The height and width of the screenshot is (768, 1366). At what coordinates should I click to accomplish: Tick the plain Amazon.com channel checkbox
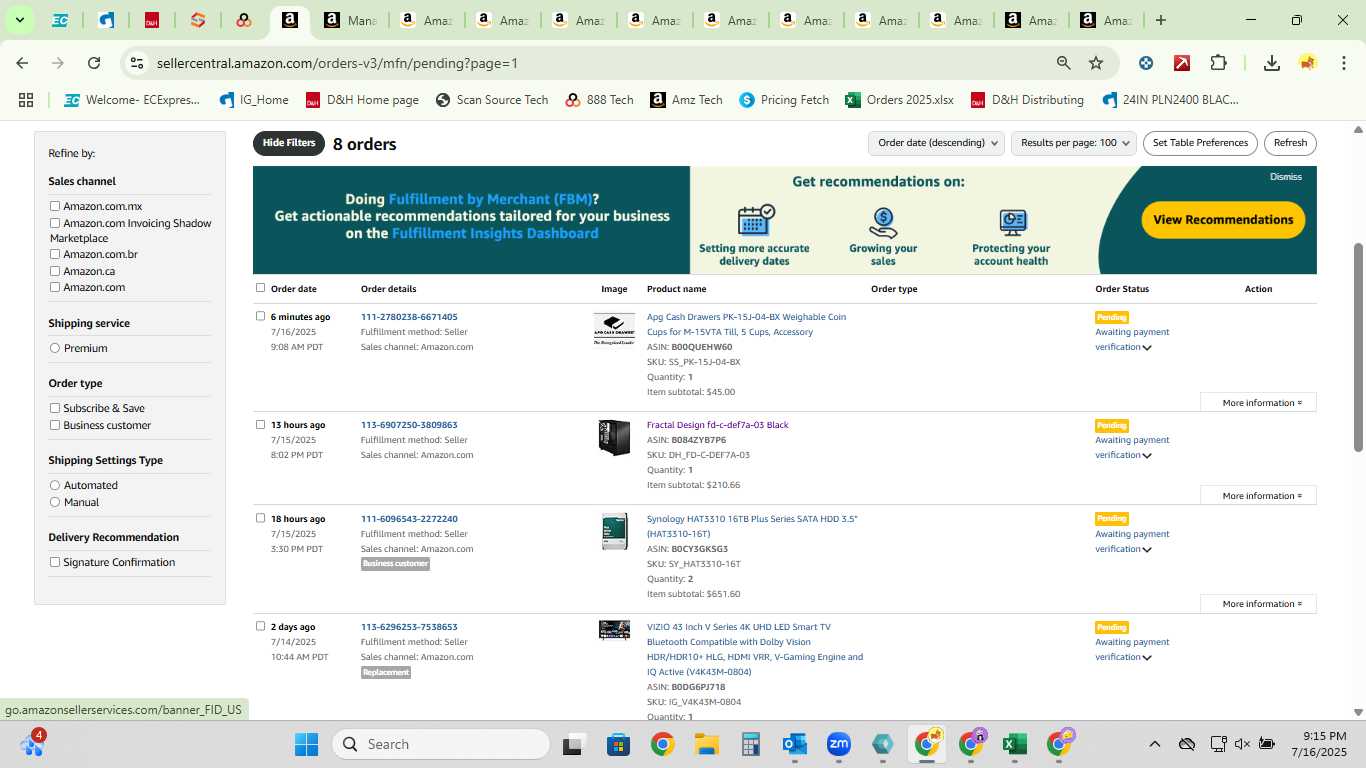(x=55, y=287)
